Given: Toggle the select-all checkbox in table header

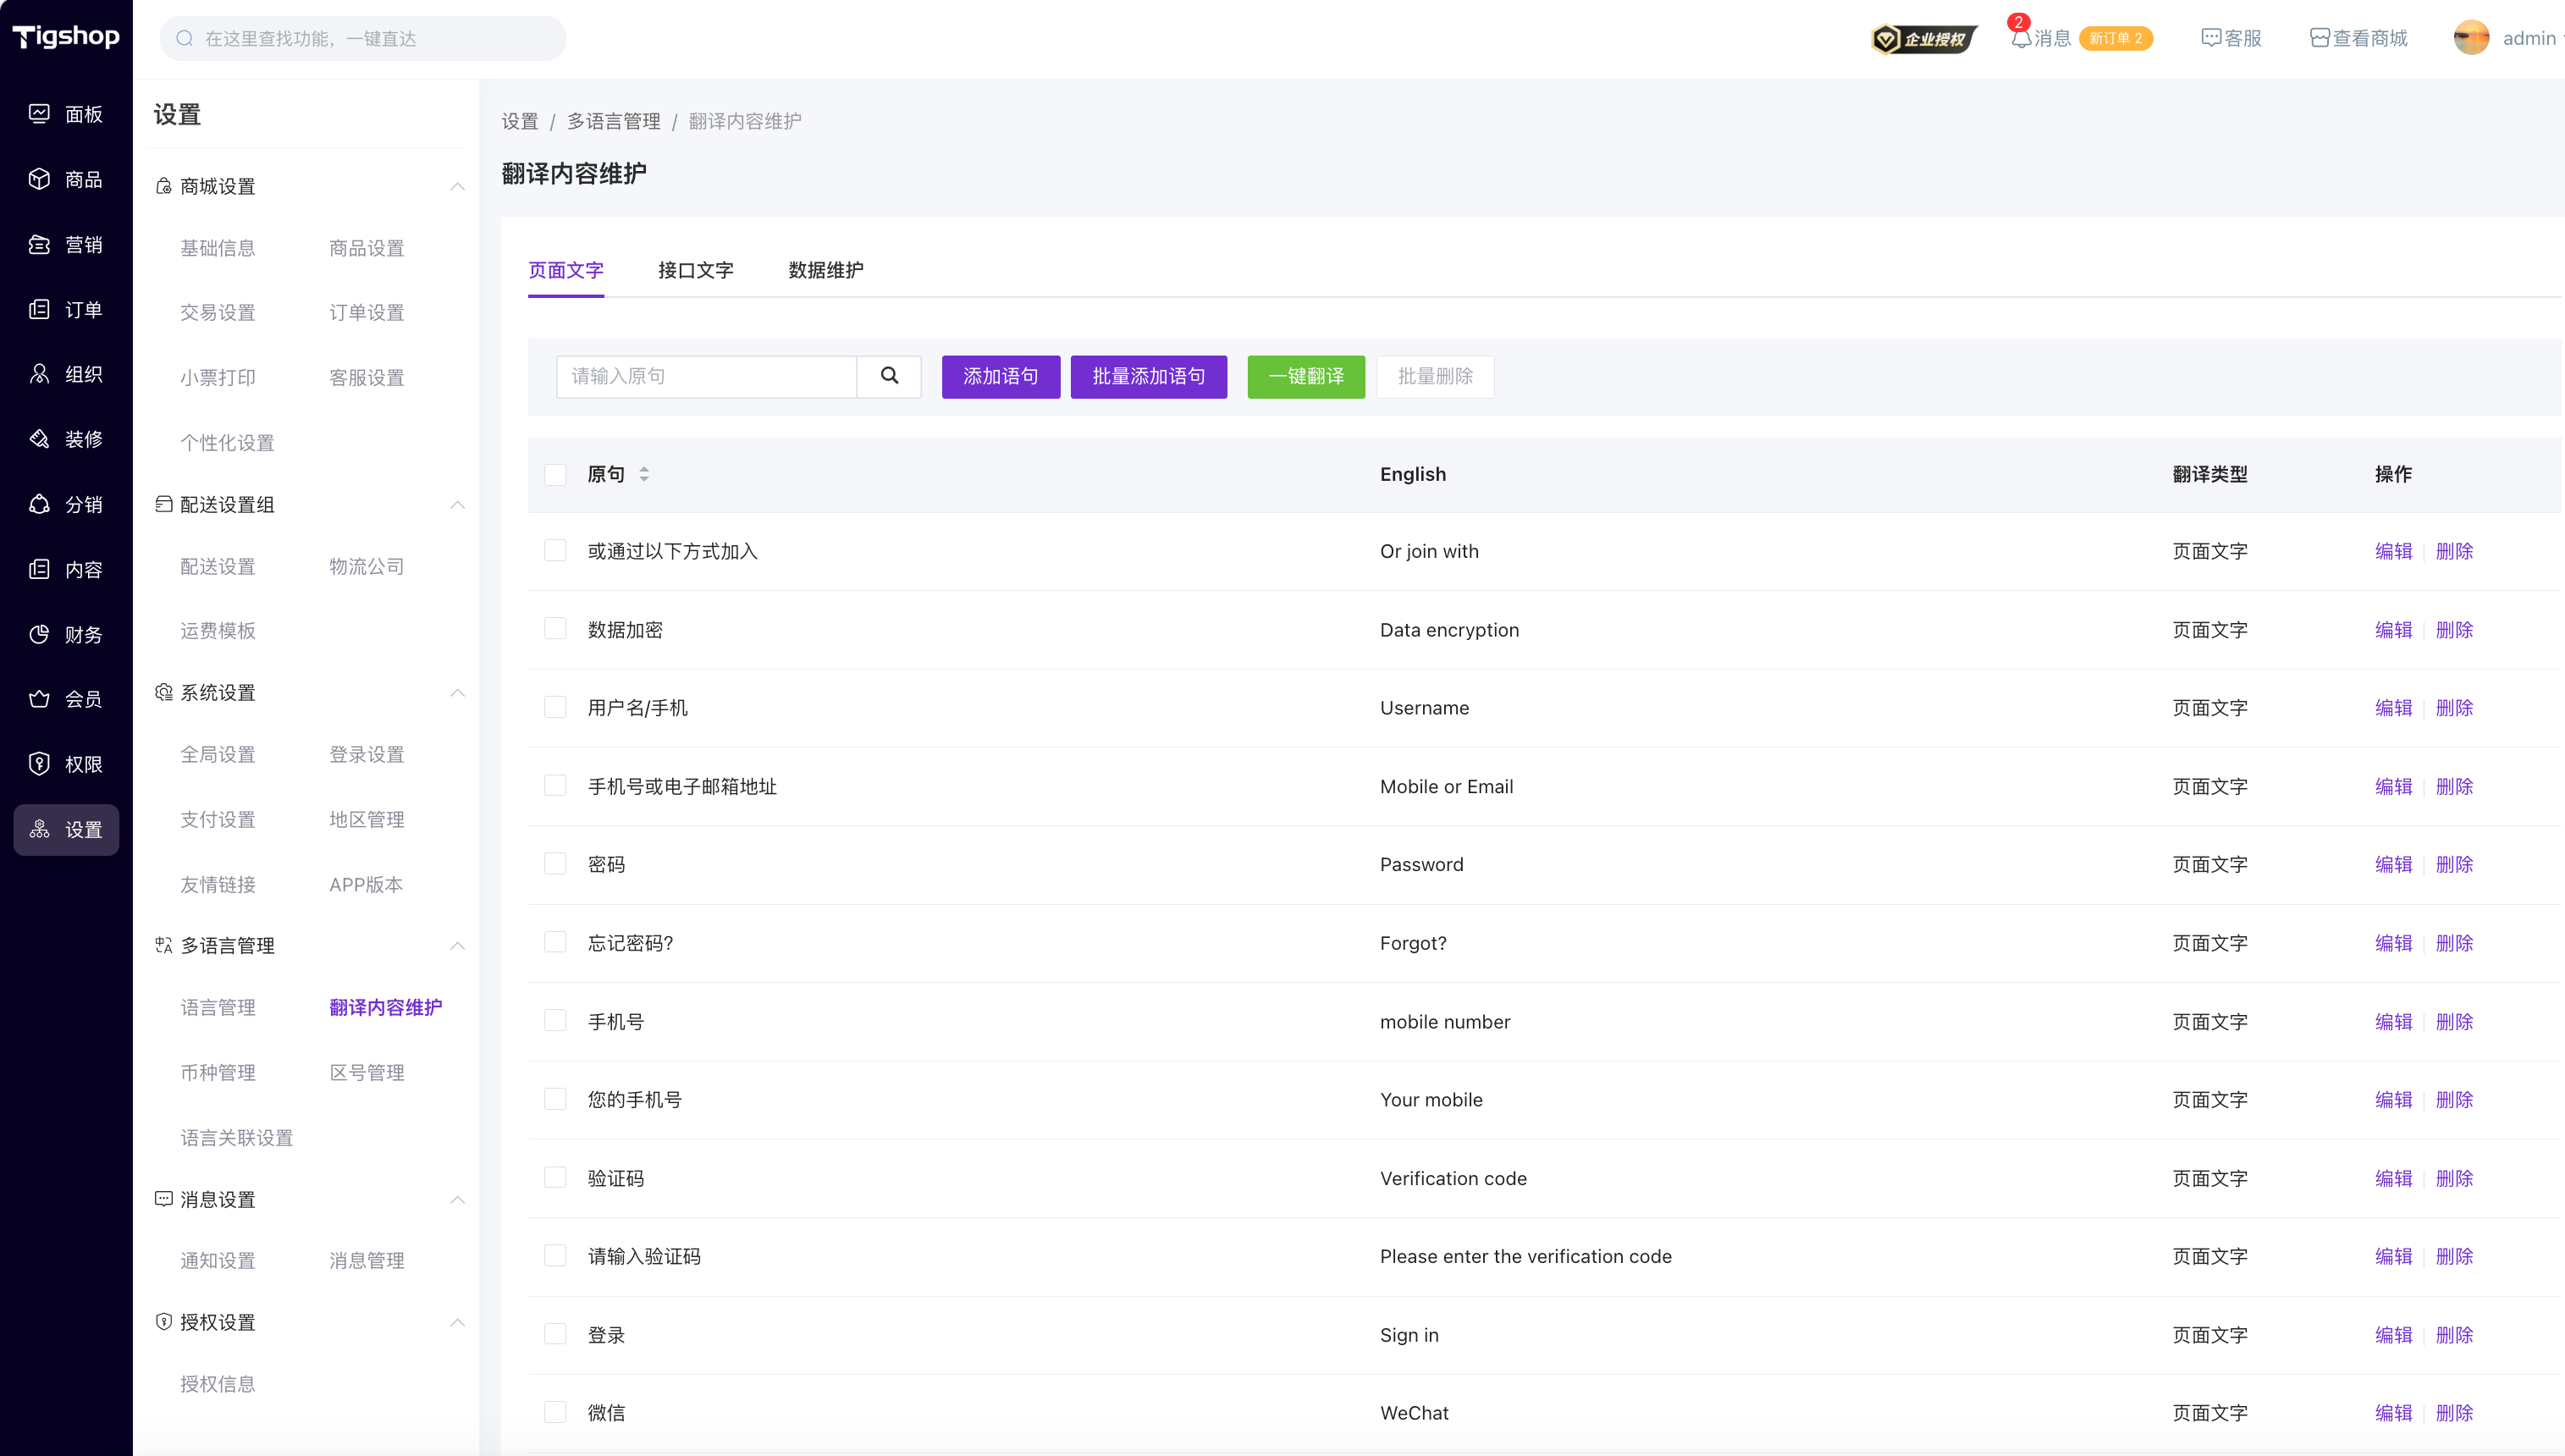Looking at the screenshot, I should click(x=555, y=474).
